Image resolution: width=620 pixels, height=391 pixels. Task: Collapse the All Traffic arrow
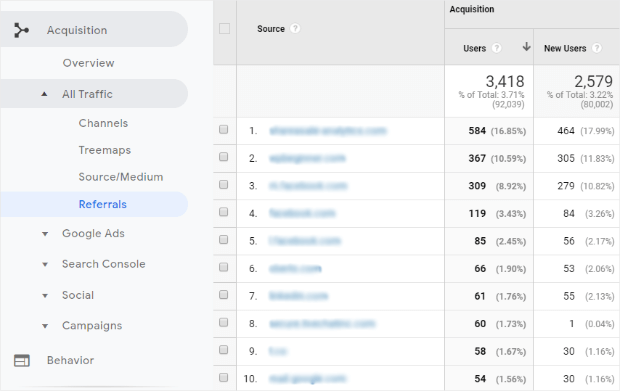44,94
